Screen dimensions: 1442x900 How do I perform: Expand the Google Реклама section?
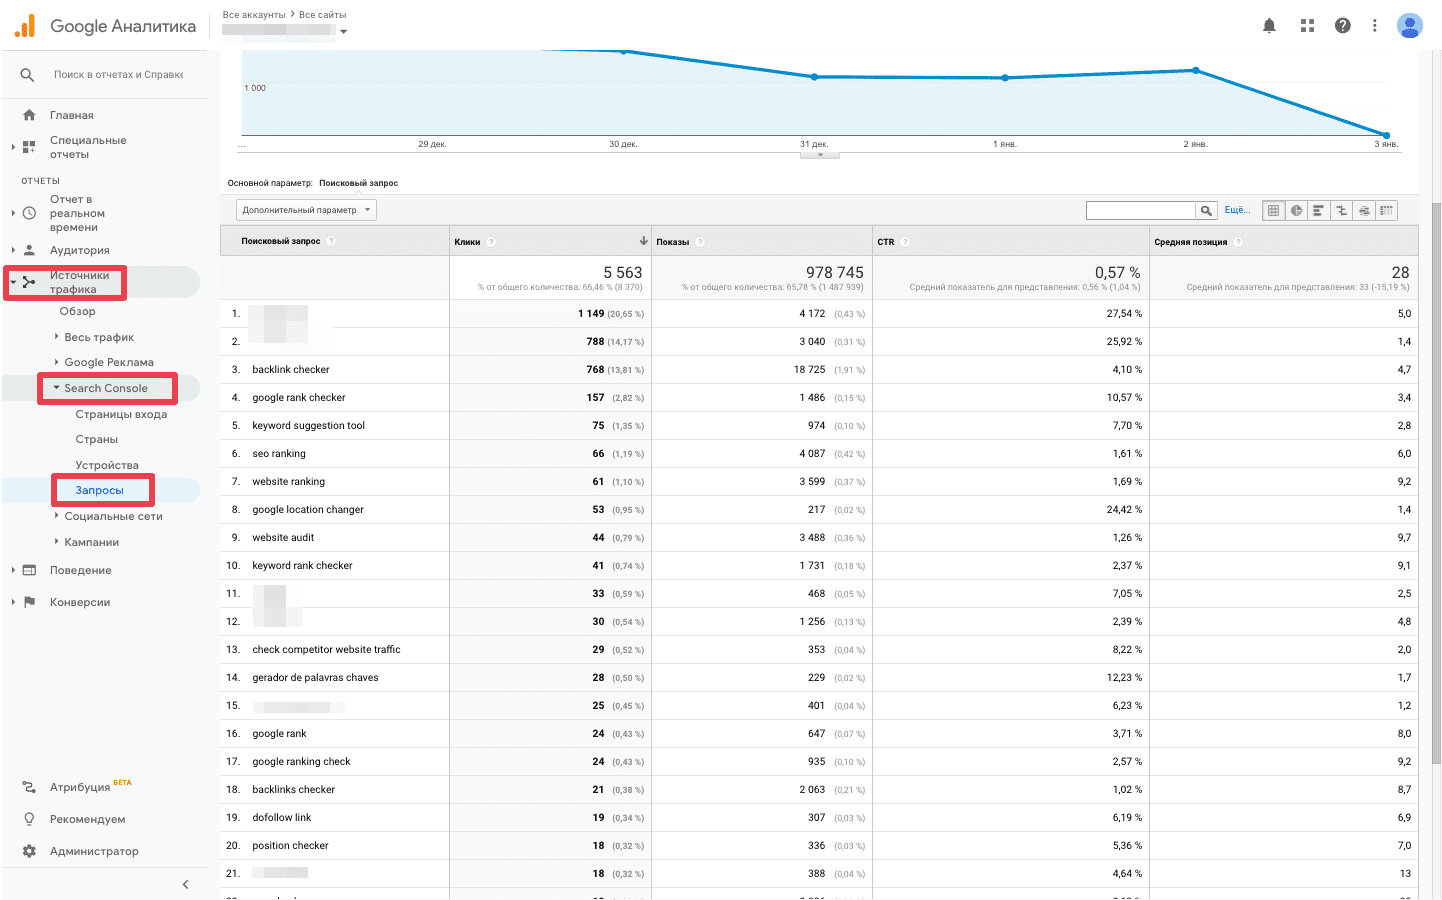56,362
